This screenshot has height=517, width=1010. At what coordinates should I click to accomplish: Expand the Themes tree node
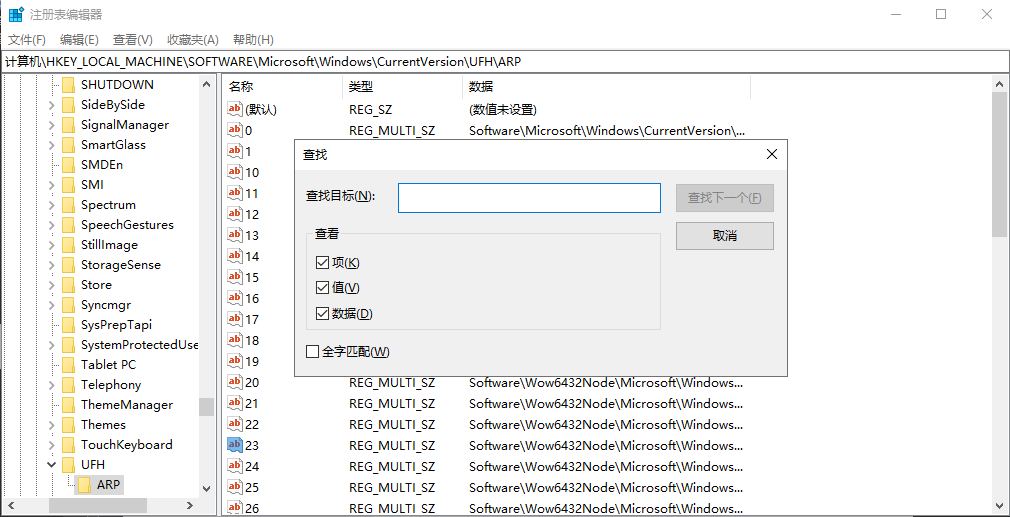tap(52, 424)
